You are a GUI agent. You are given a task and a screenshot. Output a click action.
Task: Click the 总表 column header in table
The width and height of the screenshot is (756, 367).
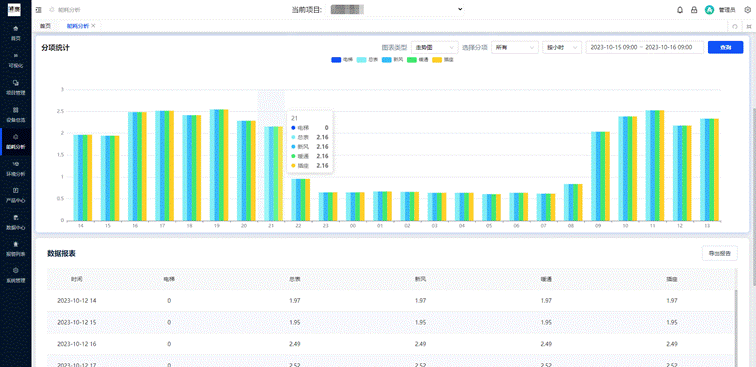(x=295, y=279)
